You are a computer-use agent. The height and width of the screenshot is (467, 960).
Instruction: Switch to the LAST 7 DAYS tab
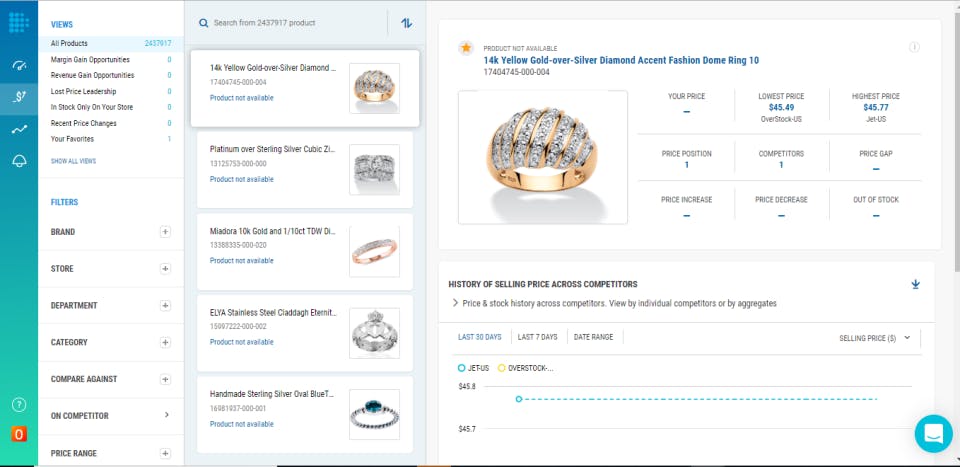click(x=538, y=337)
